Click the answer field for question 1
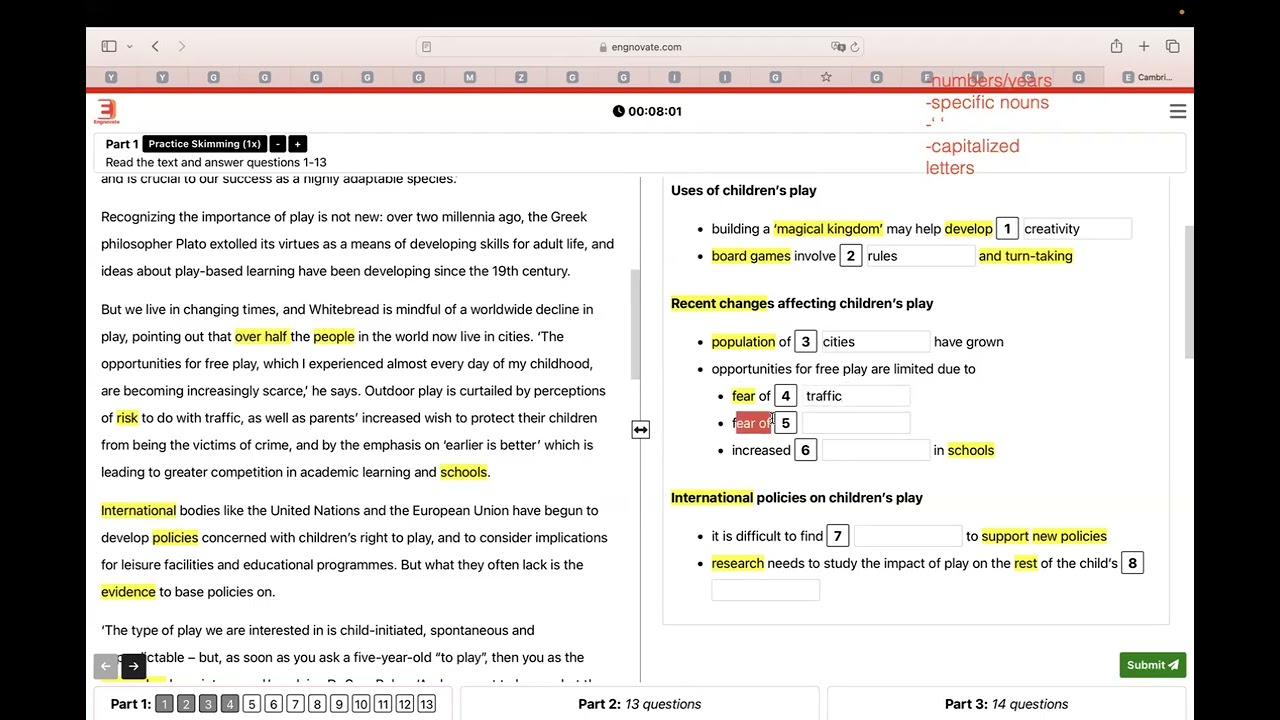Screen dimensions: 1280x720 coord(1076,229)
